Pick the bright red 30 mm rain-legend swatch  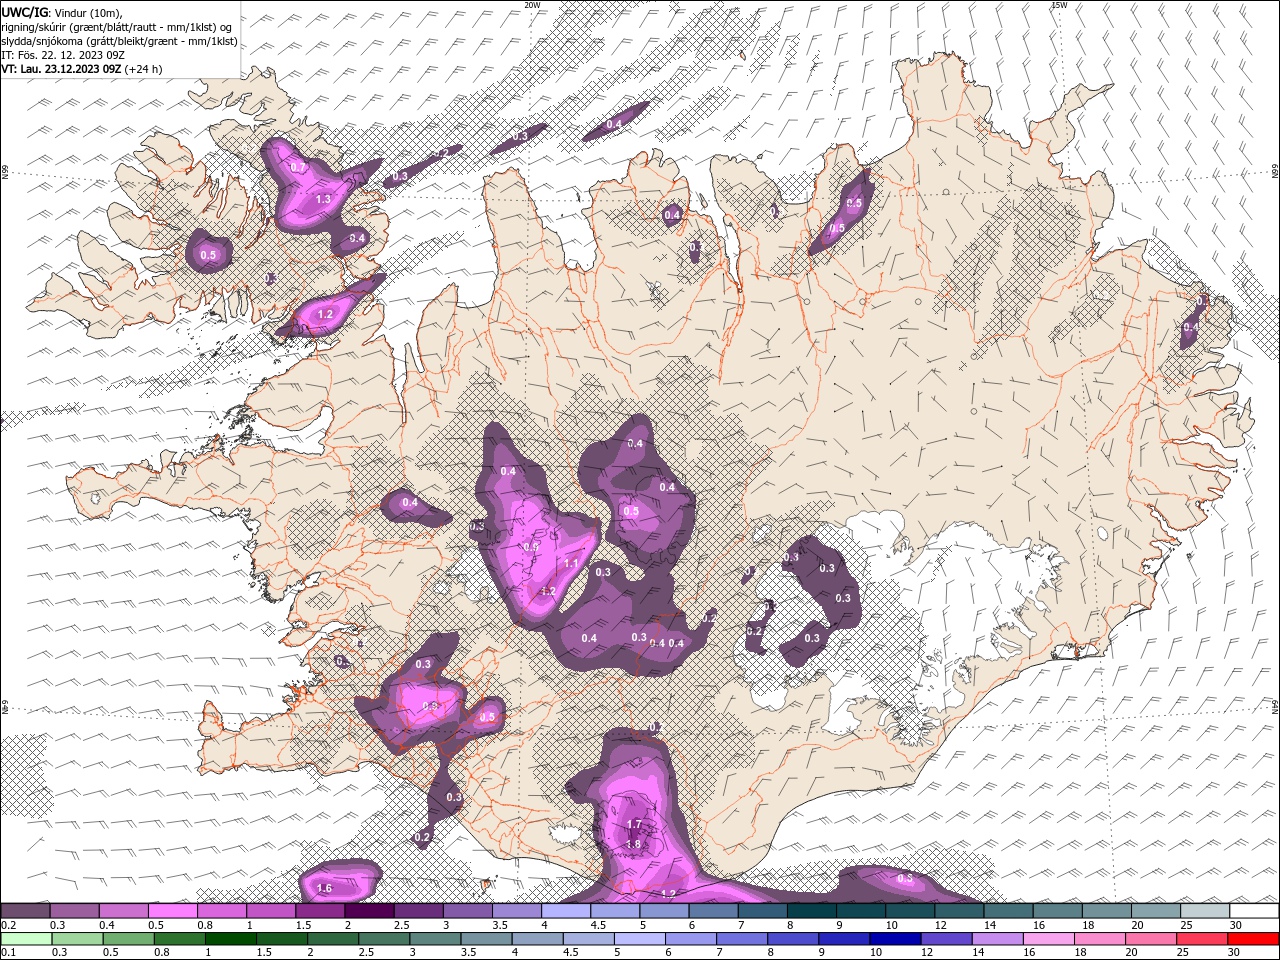1254,939
